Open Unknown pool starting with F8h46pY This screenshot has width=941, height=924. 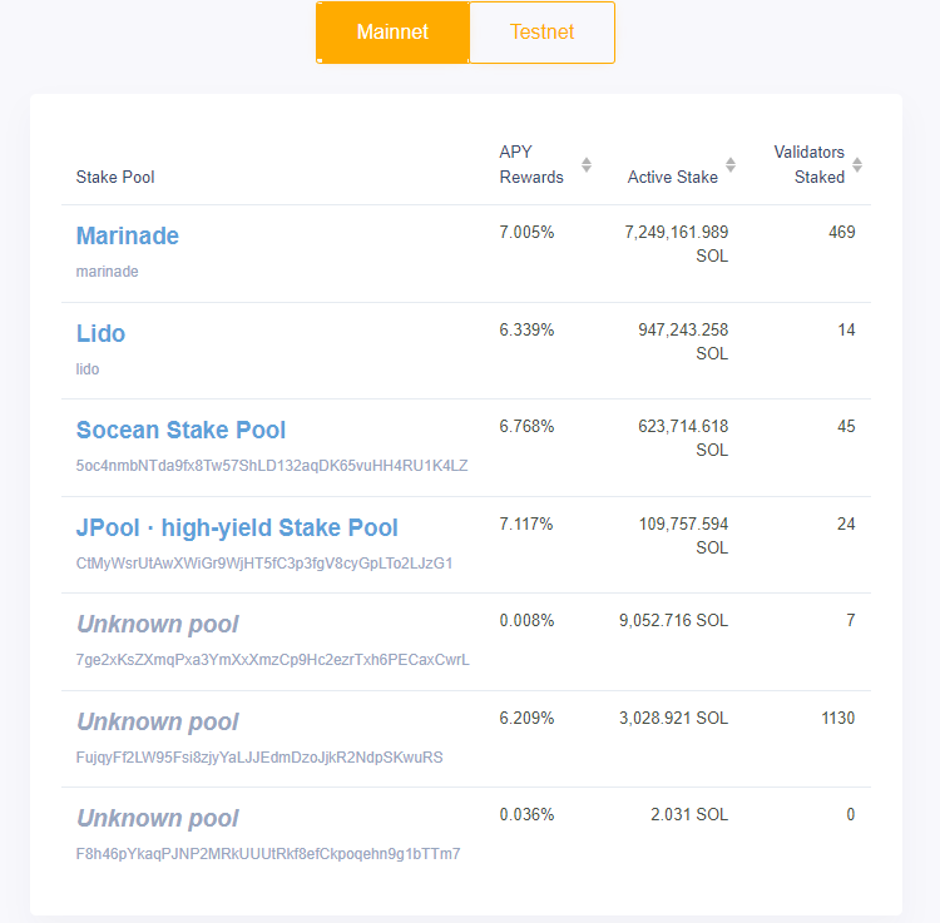[x=157, y=818]
